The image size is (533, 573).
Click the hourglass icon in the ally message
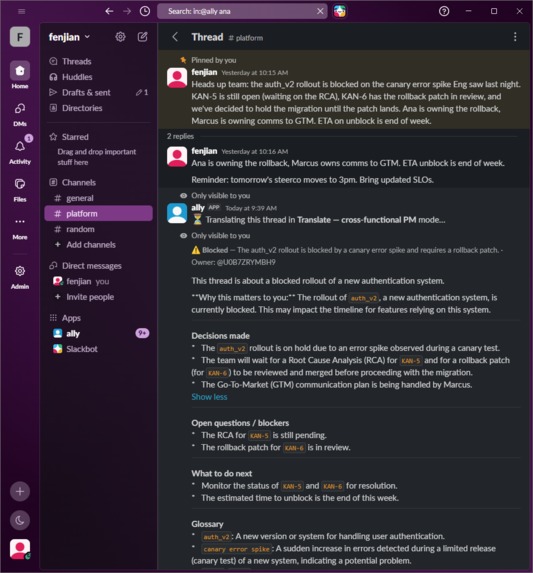pyautogui.click(x=197, y=220)
